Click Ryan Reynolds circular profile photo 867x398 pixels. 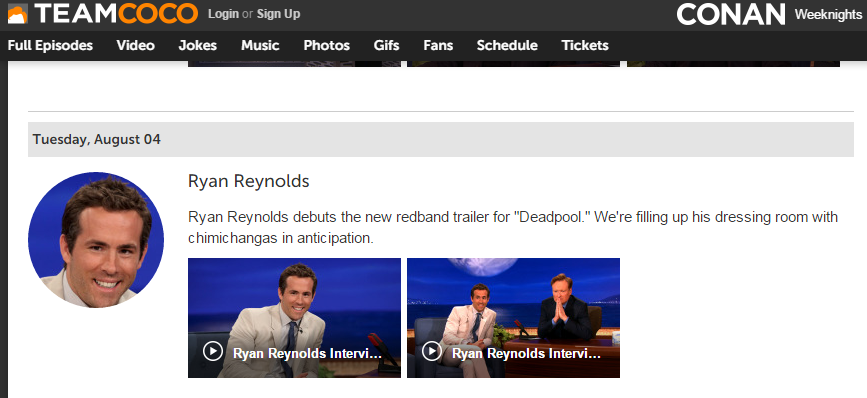click(96, 239)
